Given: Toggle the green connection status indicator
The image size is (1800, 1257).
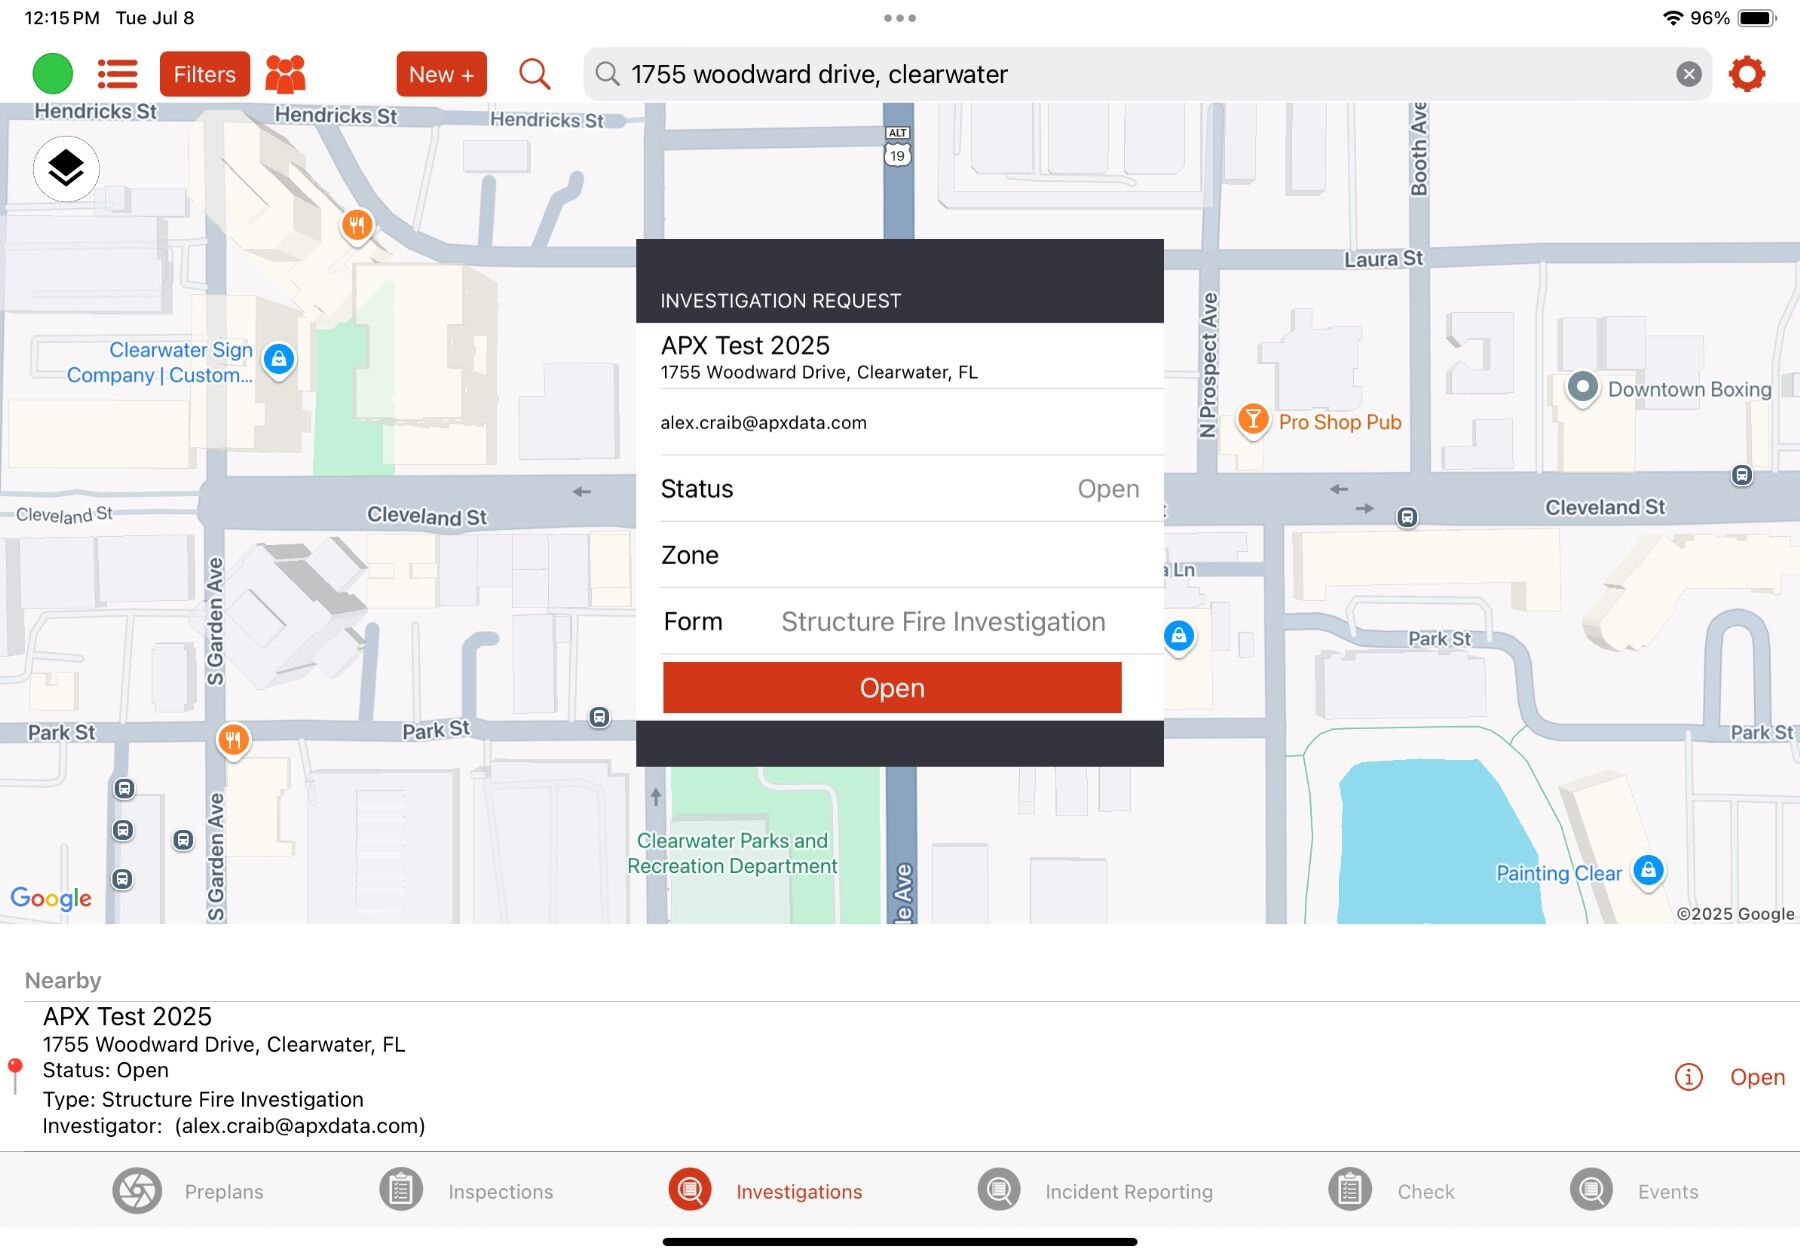Looking at the screenshot, I should click(52, 73).
